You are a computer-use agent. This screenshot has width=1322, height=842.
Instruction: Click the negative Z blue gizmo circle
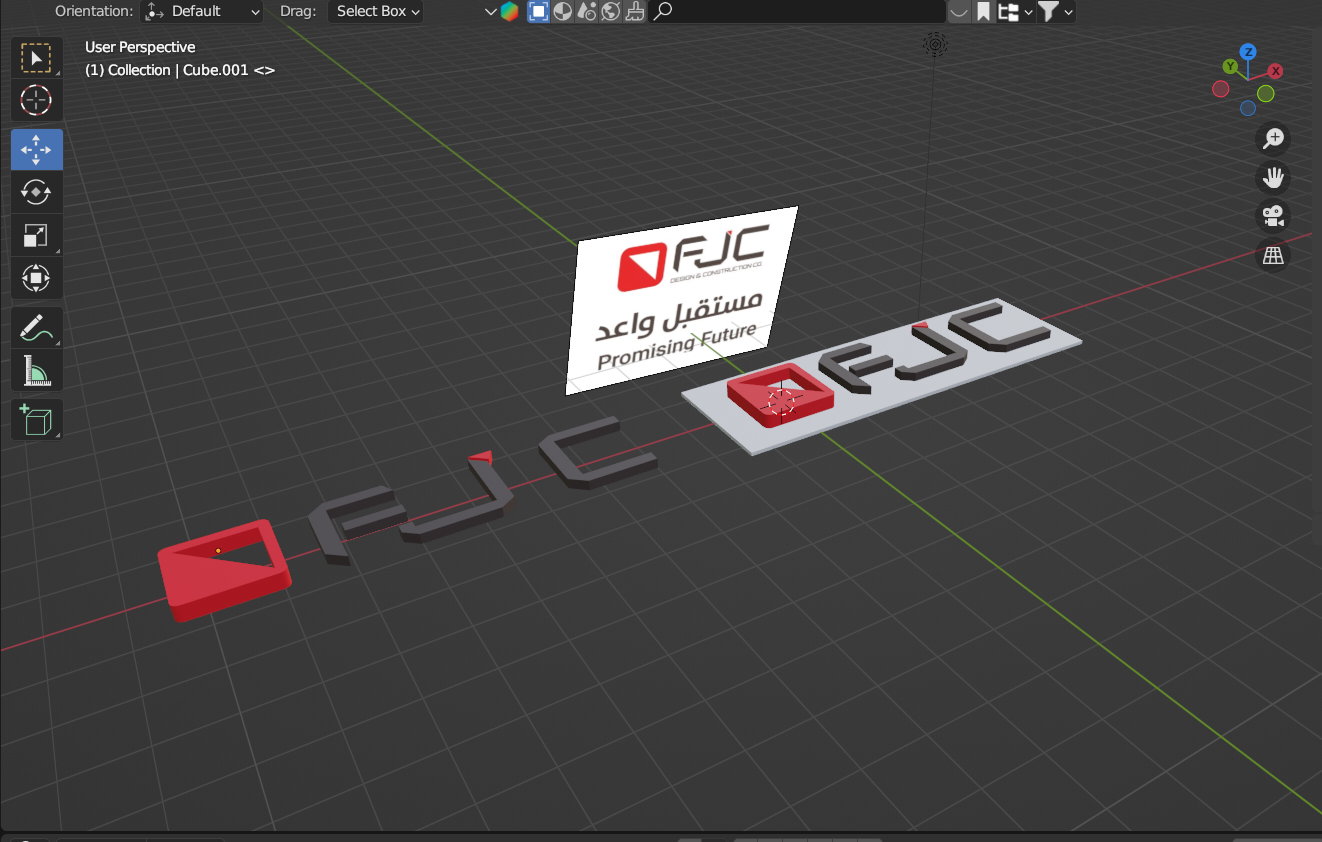point(1248,108)
